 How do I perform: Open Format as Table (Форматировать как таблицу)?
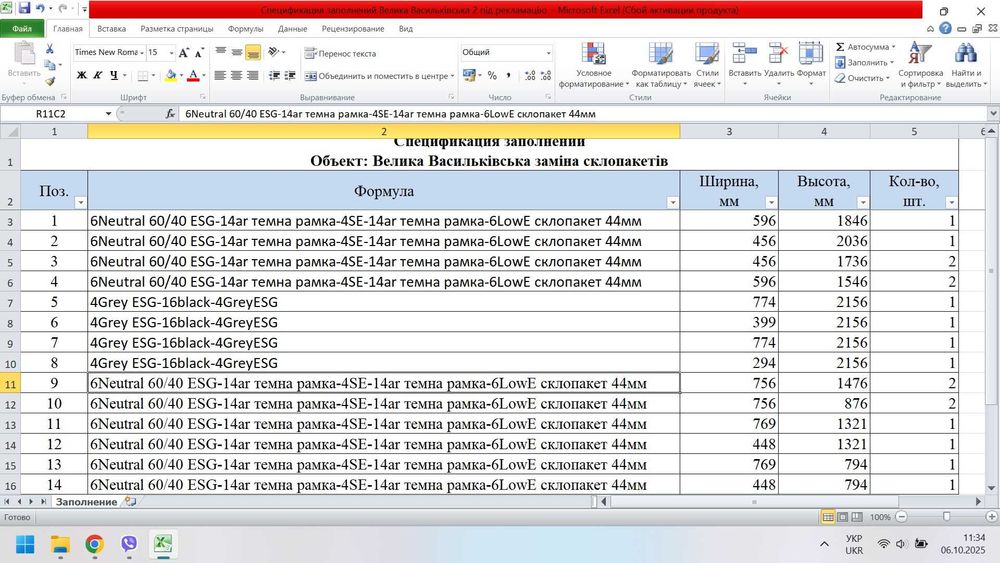(661, 65)
